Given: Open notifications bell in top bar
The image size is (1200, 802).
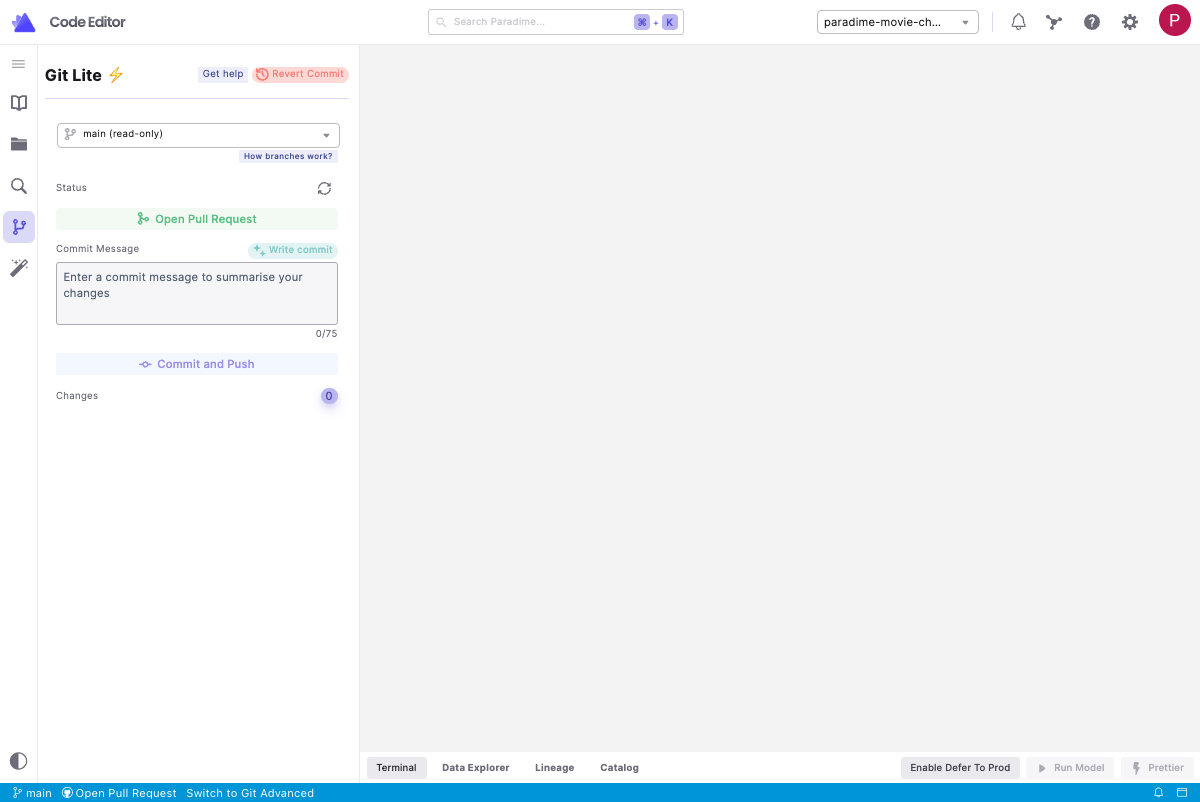Looking at the screenshot, I should pyautogui.click(x=1018, y=22).
